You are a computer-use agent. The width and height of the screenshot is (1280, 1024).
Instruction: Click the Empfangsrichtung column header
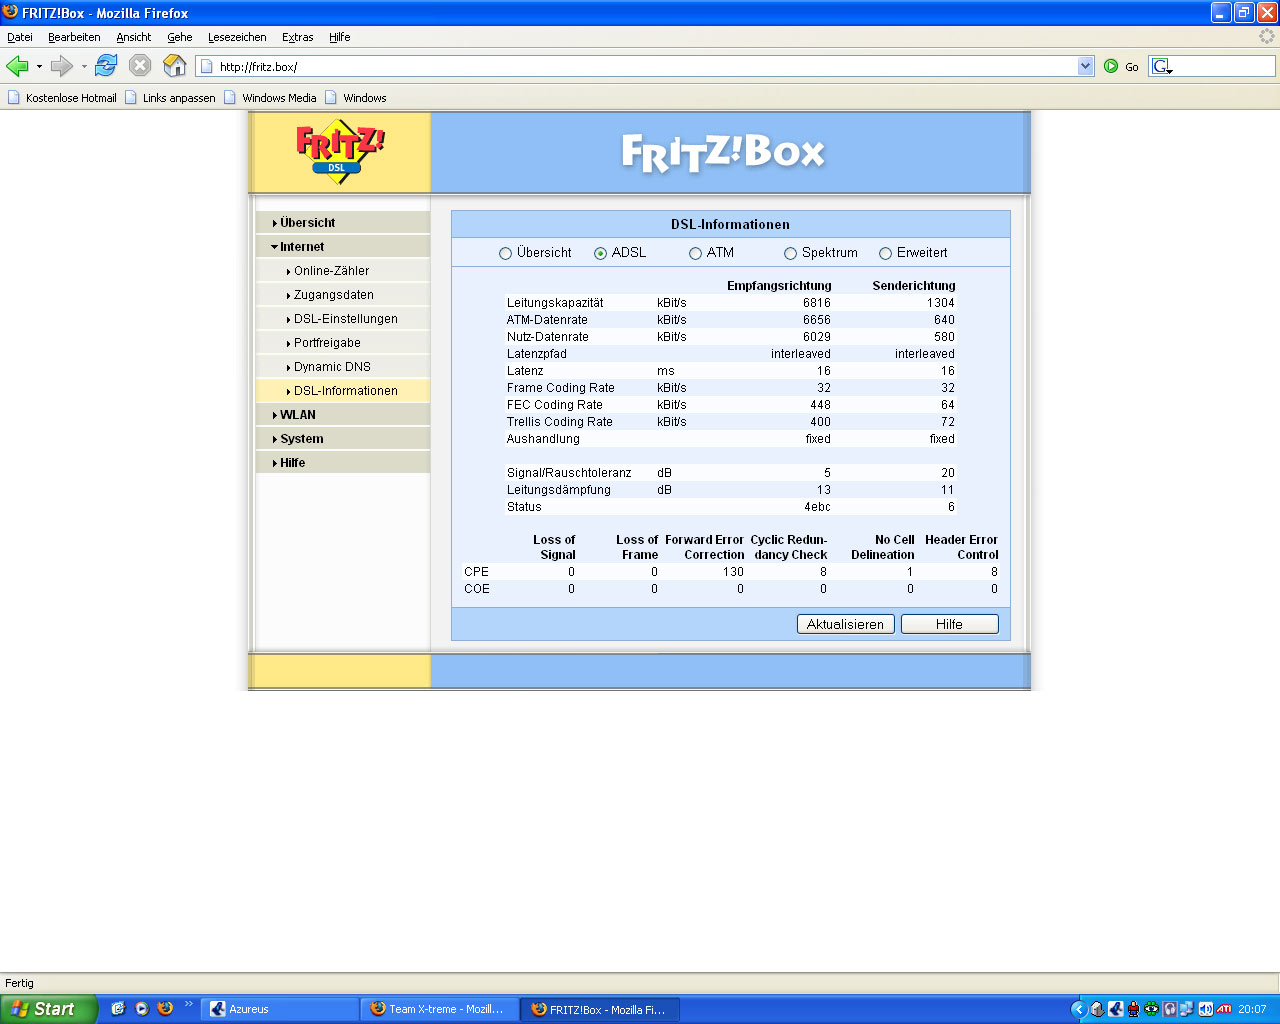pyautogui.click(x=779, y=286)
